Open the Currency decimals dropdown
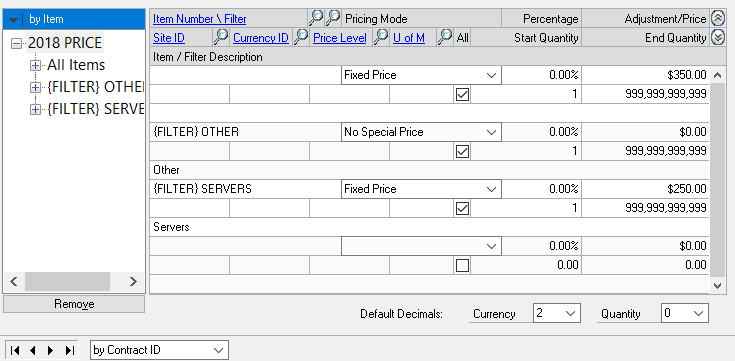Screen dimensions: 735x361 pyautogui.click(x=570, y=313)
